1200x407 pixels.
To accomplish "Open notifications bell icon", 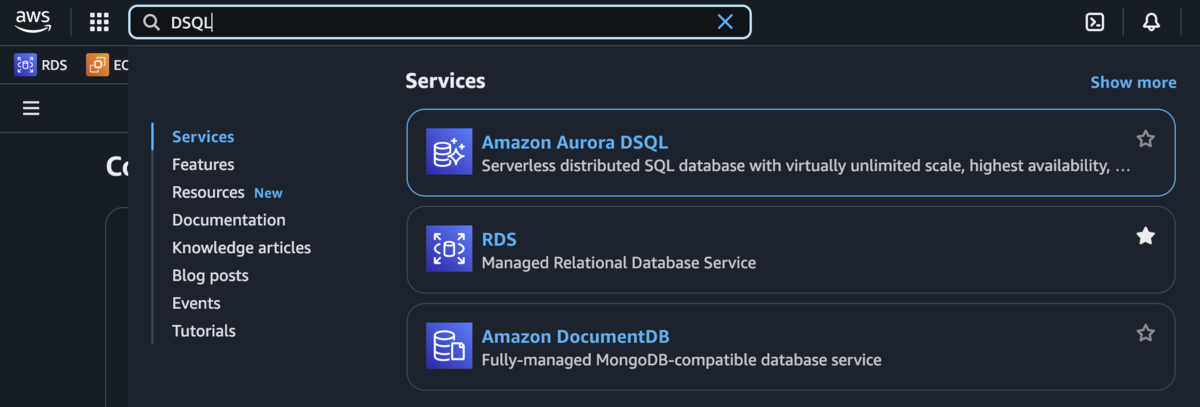I will (1151, 22).
